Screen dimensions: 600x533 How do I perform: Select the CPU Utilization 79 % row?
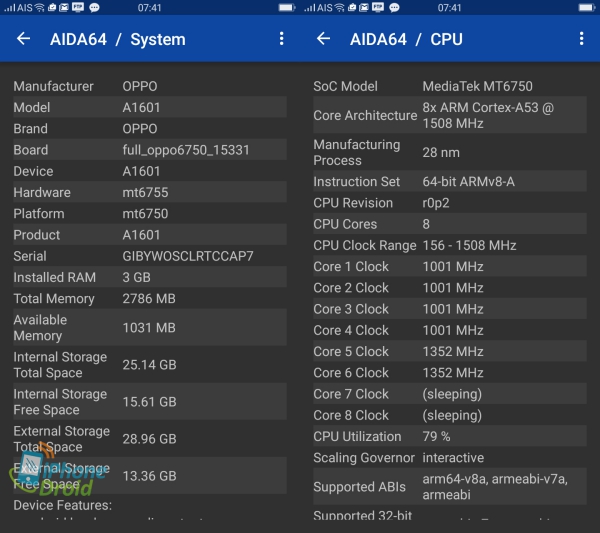[450, 436]
